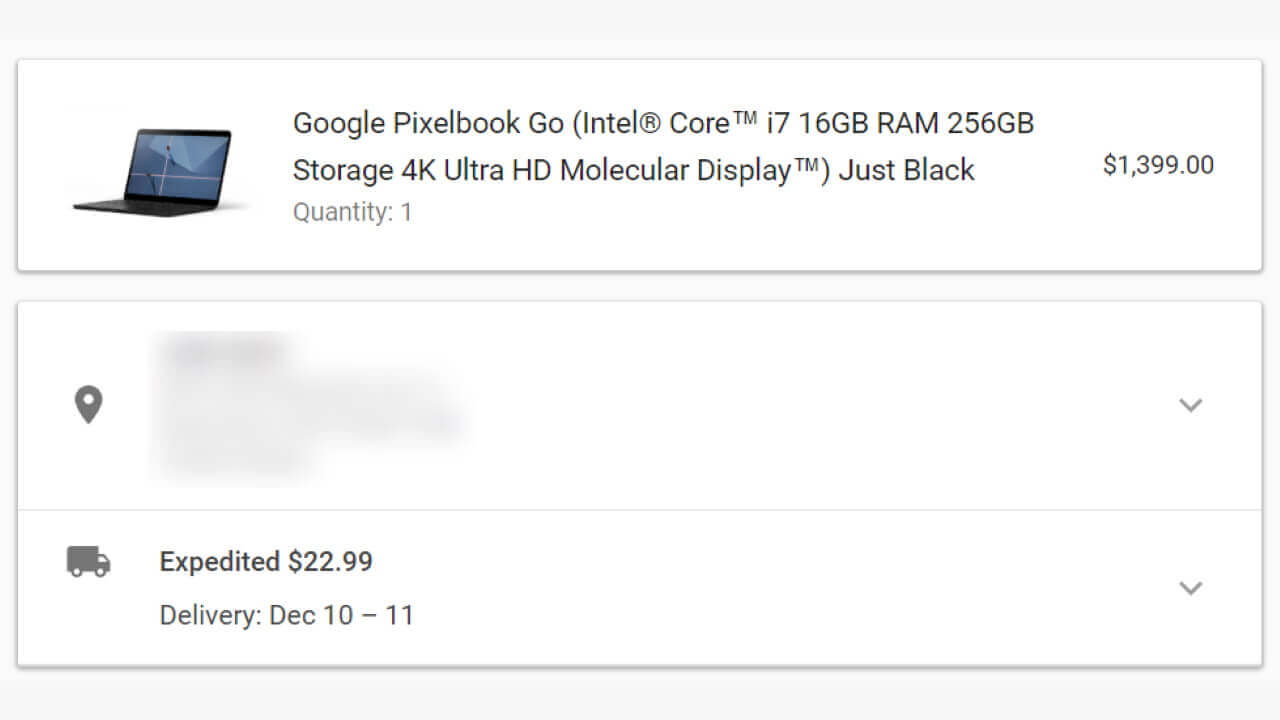1280x720 pixels.
Task: Click the Dec 10 – 11 date range
Action: pyautogui.click(x=341, y=614)
